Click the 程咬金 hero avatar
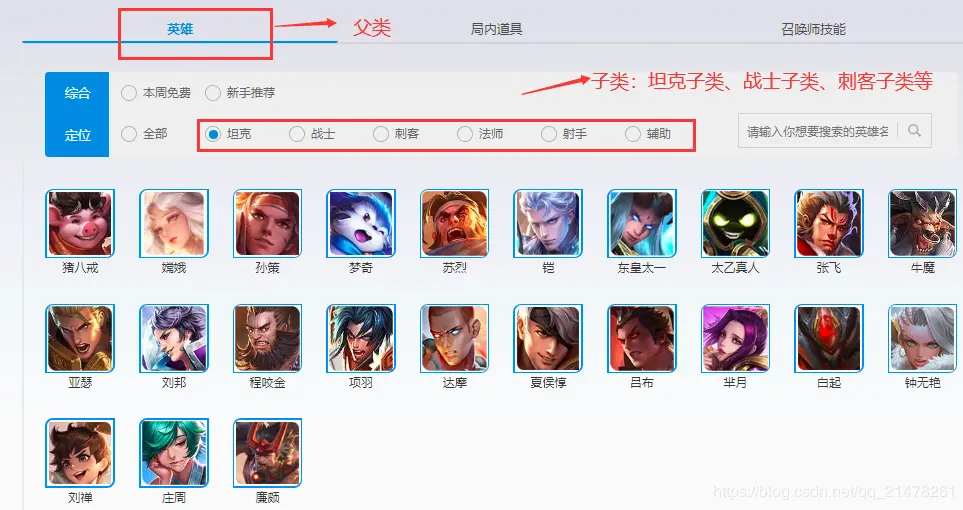This screenshot has height=510, width=963. (x=267, y=338)
